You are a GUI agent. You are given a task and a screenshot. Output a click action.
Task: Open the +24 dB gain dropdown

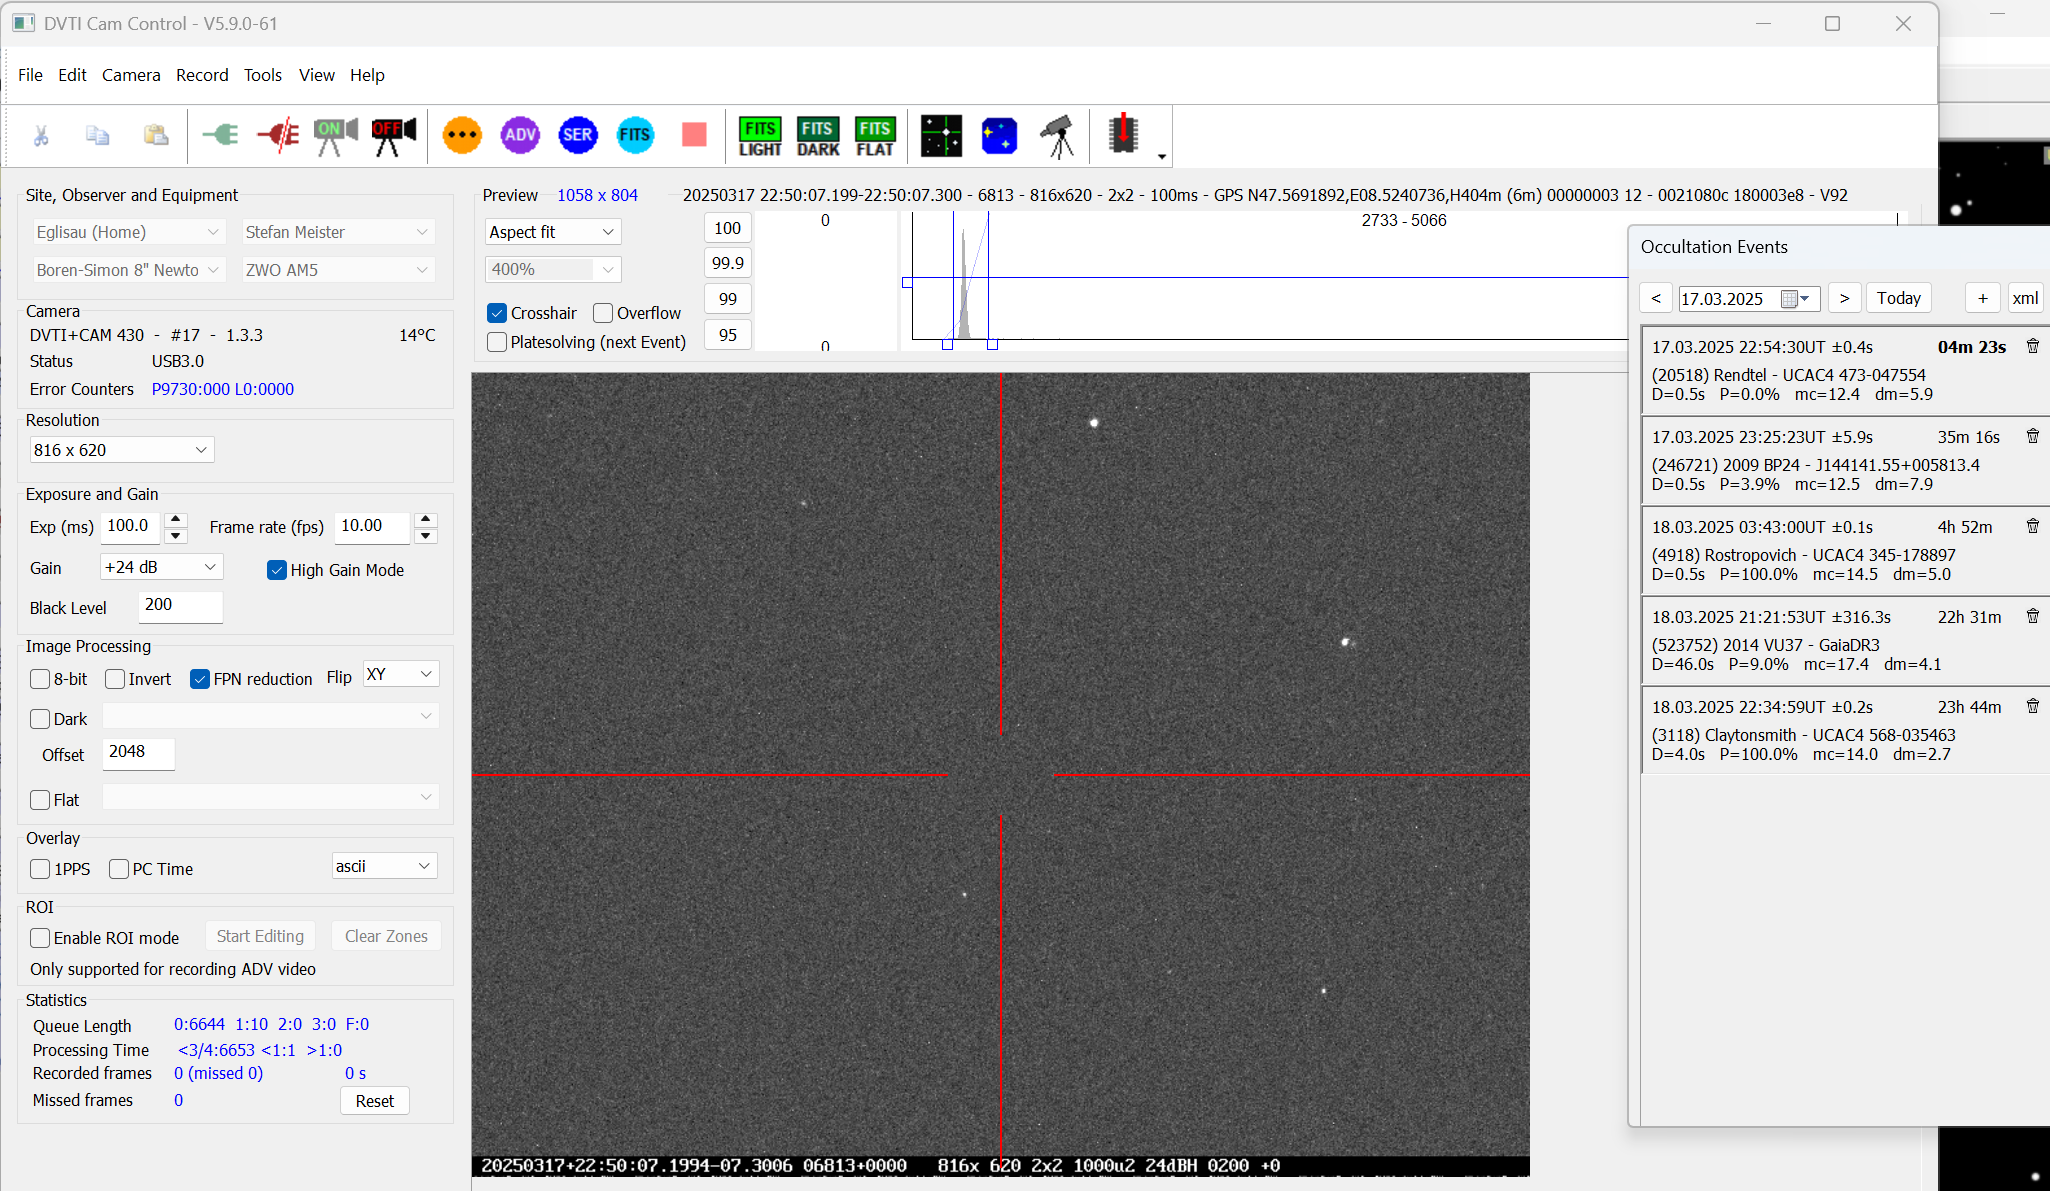coord(161,567)
